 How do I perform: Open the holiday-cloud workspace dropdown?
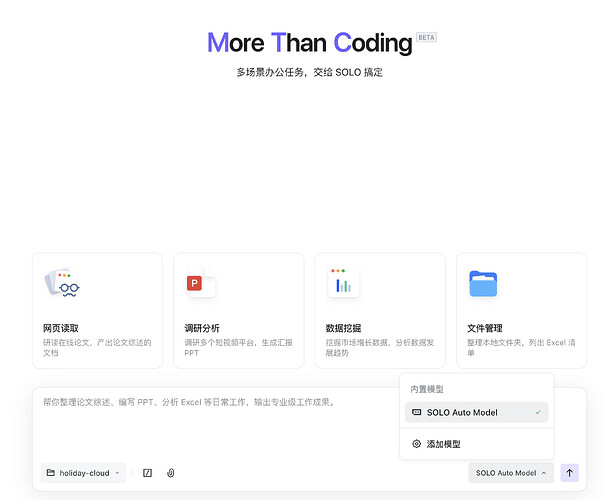point(83,473)
